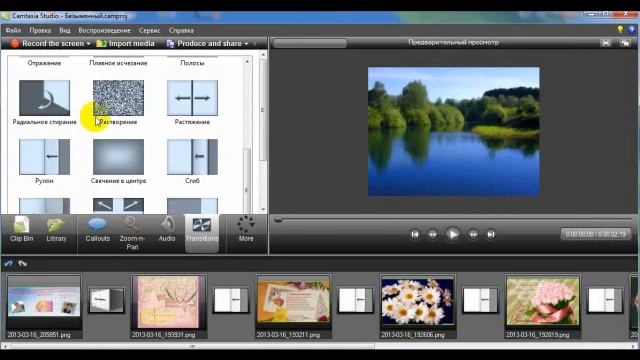The height and width of the screenshot is (360, 640).
Task: Click Import media
Action: click(x=126, y=43)
